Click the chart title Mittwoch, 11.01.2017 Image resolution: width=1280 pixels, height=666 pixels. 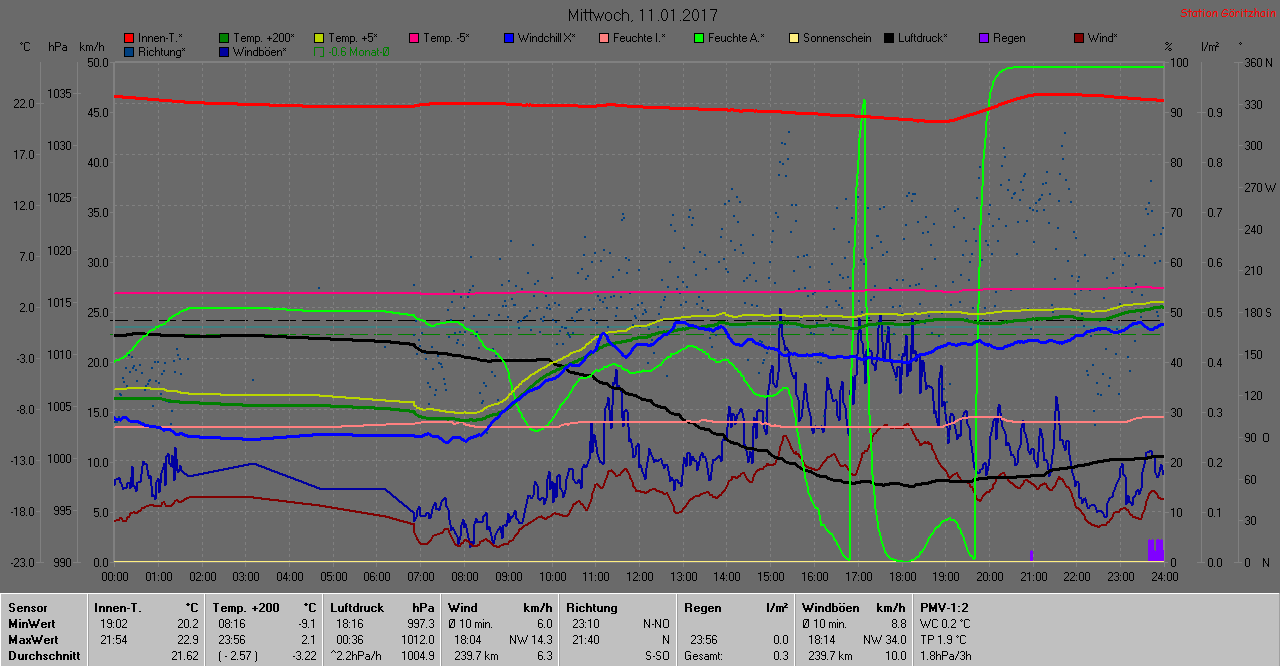641,15
